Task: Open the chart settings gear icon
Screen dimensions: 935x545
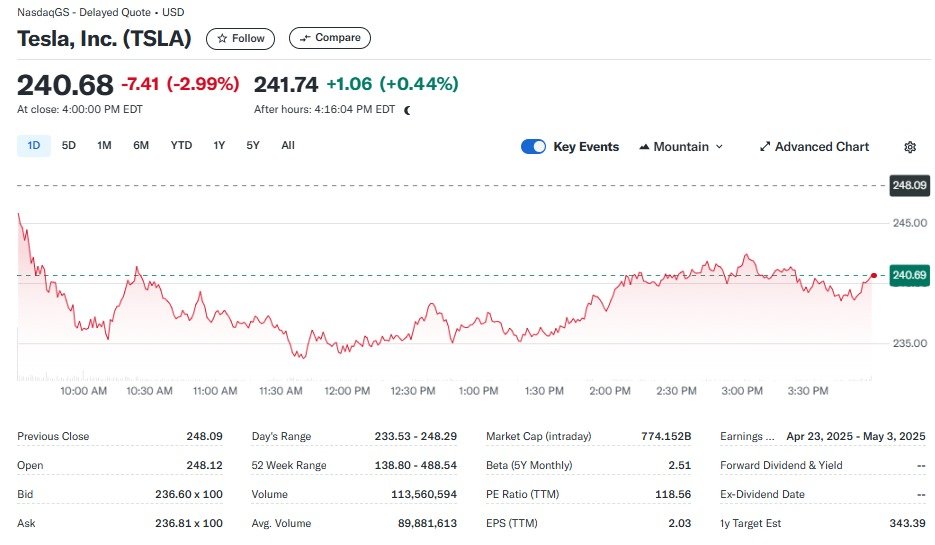Action: 910,147
